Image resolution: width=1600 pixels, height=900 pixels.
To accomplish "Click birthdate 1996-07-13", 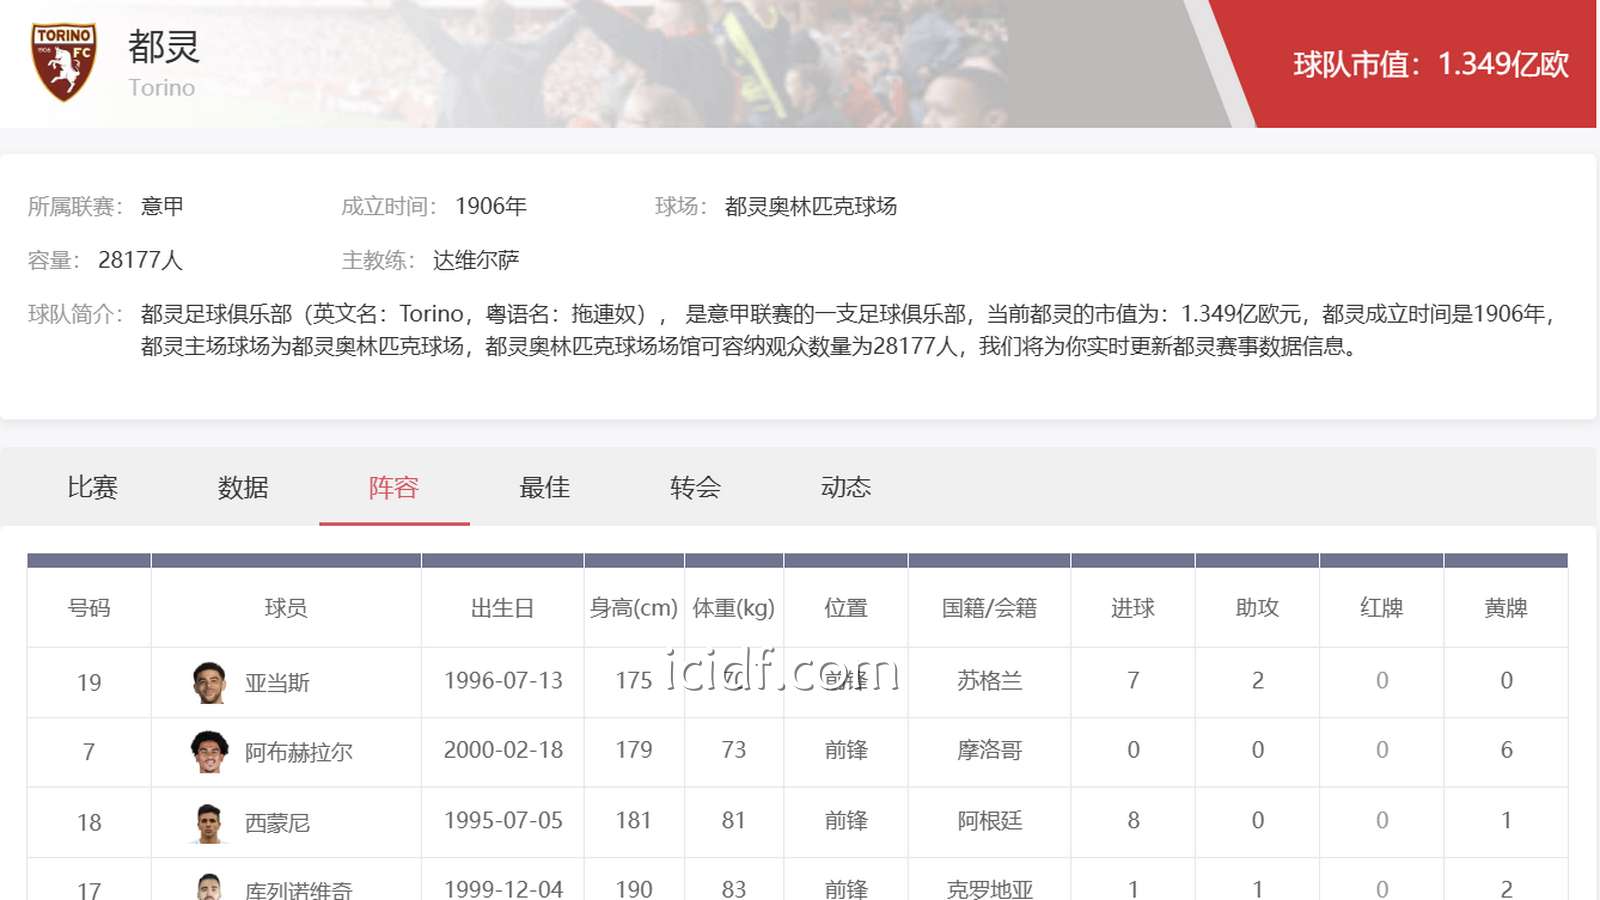I will point(503,681).
